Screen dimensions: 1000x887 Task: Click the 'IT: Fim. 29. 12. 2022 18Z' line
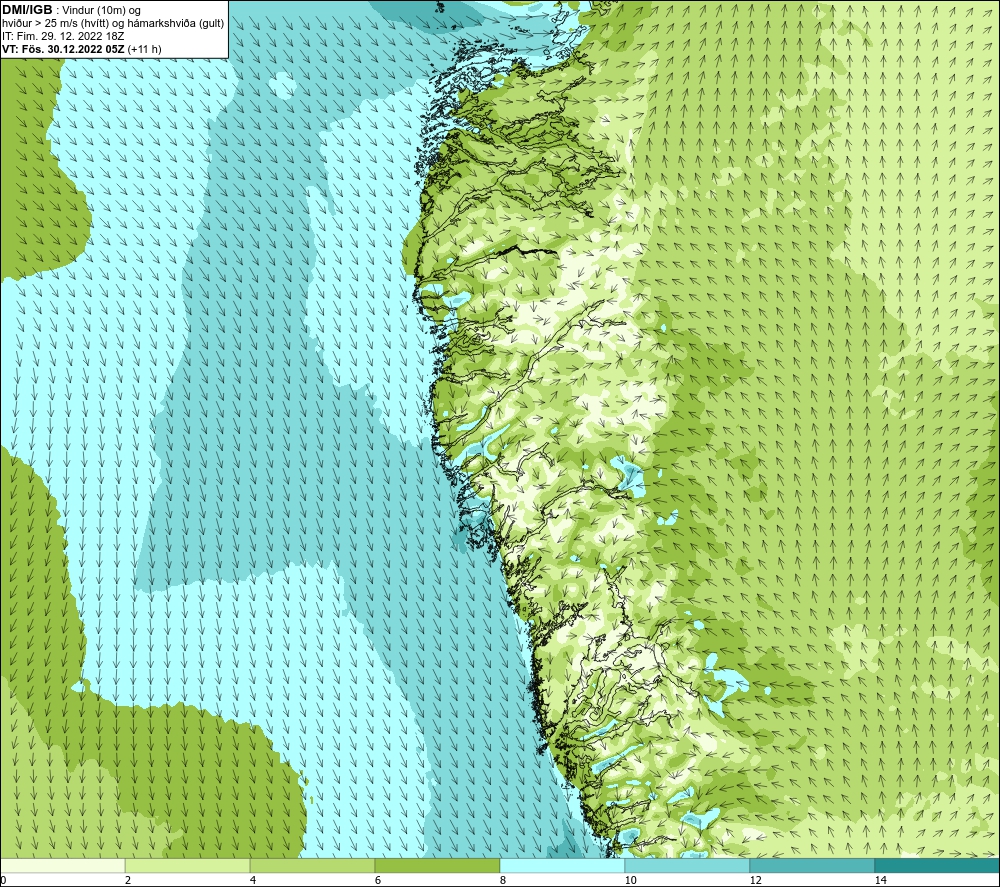tap(63, 36)
